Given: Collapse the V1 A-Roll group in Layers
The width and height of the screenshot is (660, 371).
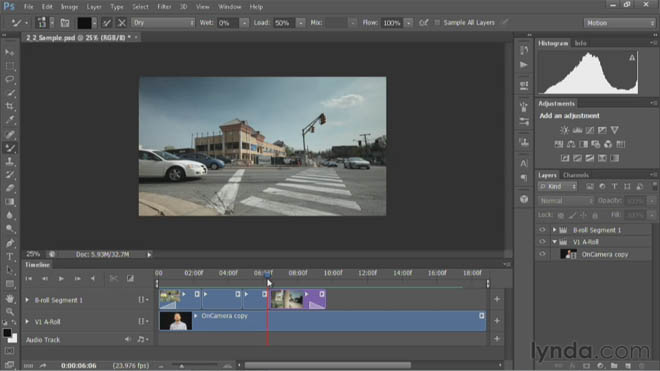Looking at the screenshot, I should point(554,242).
